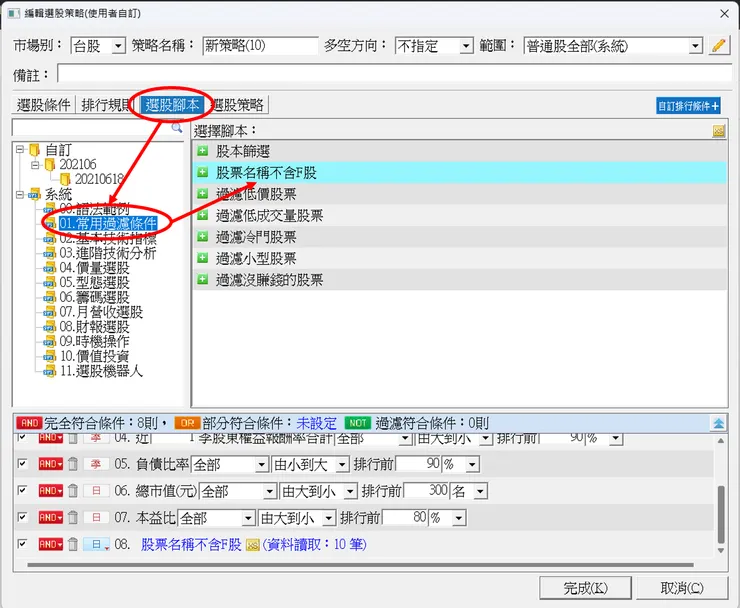Click the XS script icon beside the row 08 name
Screen dimensions: 740x608
click(x=252, y=545)
